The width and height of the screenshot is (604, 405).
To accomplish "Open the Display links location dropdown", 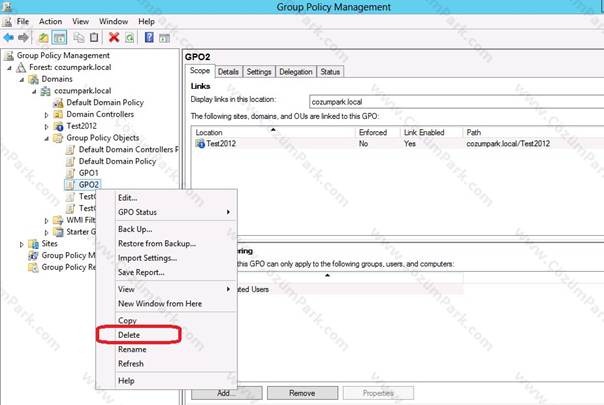I will coord(456,102).
